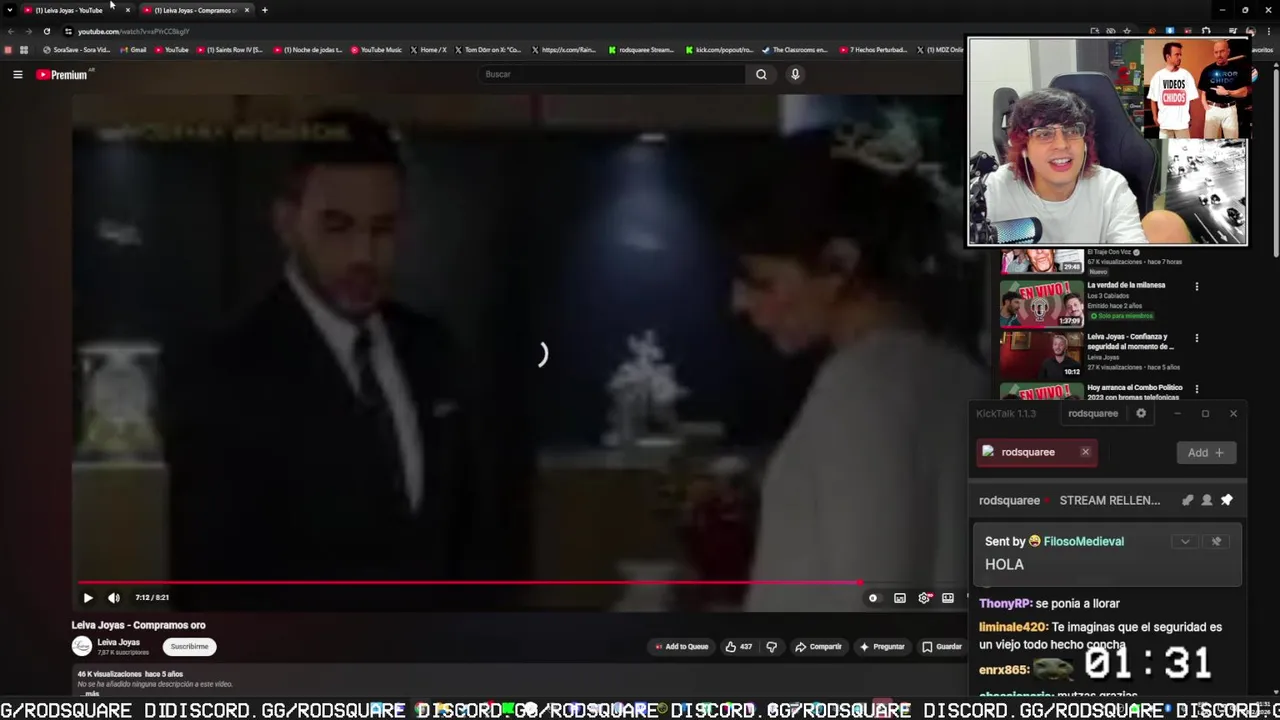Expand the description with ...más
The height and width of the screenshot is (720, 1280).
tap(92, 693)
